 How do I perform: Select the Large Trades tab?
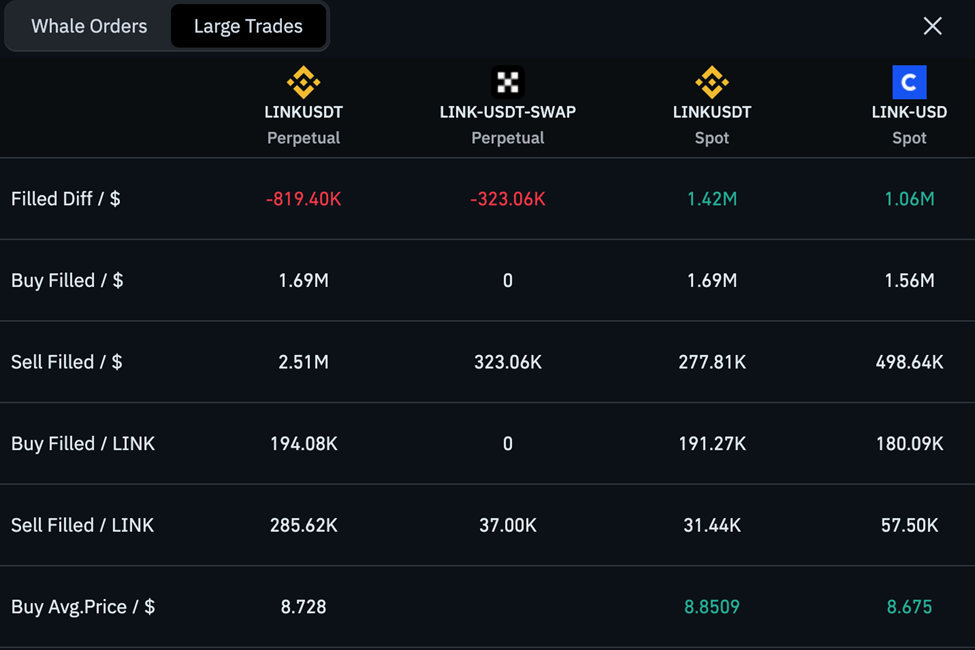248,27
